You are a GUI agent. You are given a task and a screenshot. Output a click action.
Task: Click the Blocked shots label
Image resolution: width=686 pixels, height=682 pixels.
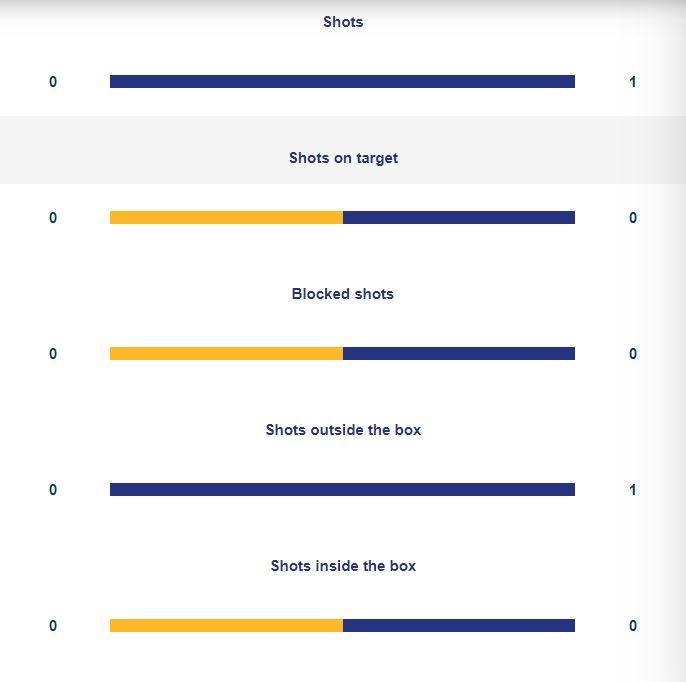343,294
